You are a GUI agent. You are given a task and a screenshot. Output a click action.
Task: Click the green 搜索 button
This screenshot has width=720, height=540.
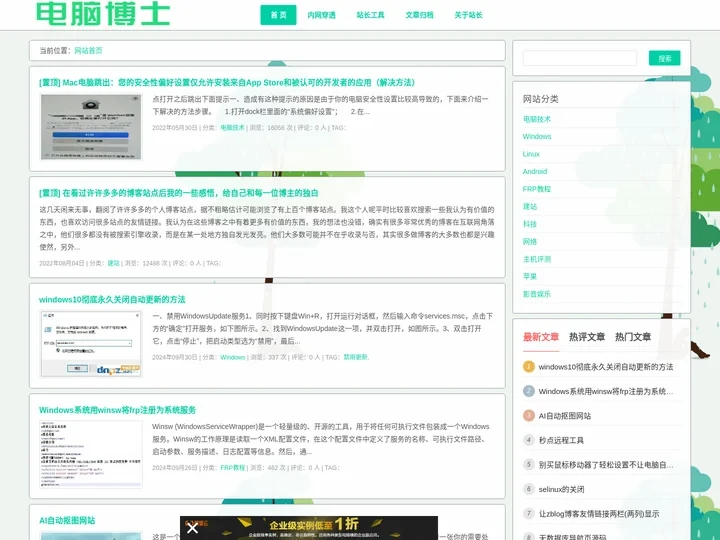coord(664,58)
